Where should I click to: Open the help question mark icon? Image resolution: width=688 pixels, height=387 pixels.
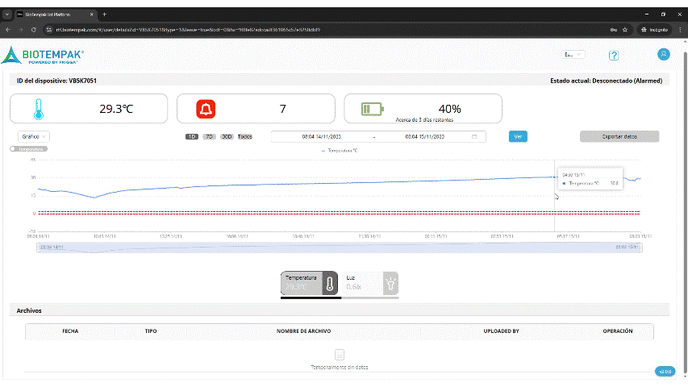pos(613,55)
